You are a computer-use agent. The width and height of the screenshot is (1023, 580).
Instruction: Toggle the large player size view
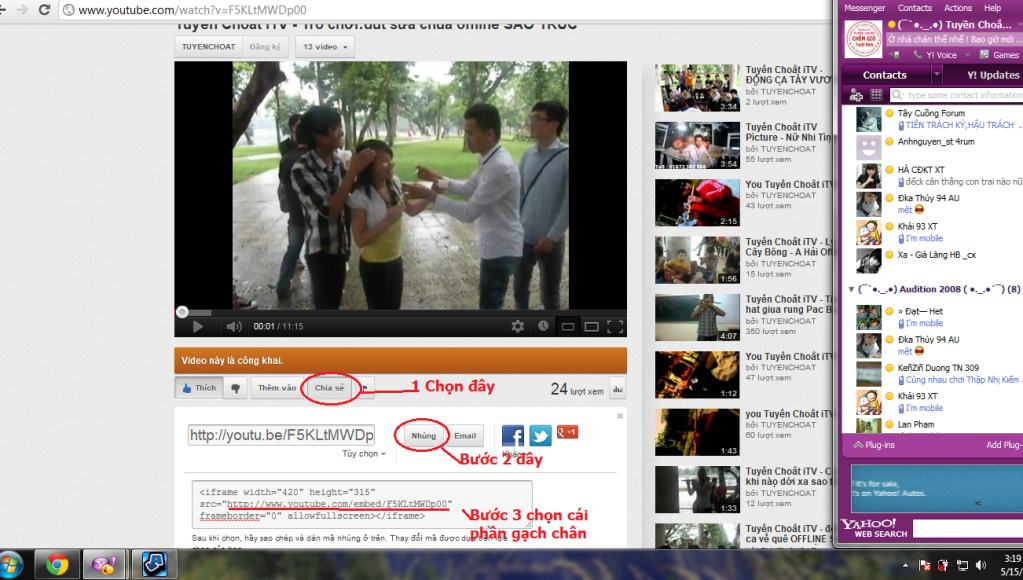pos(591,326)
